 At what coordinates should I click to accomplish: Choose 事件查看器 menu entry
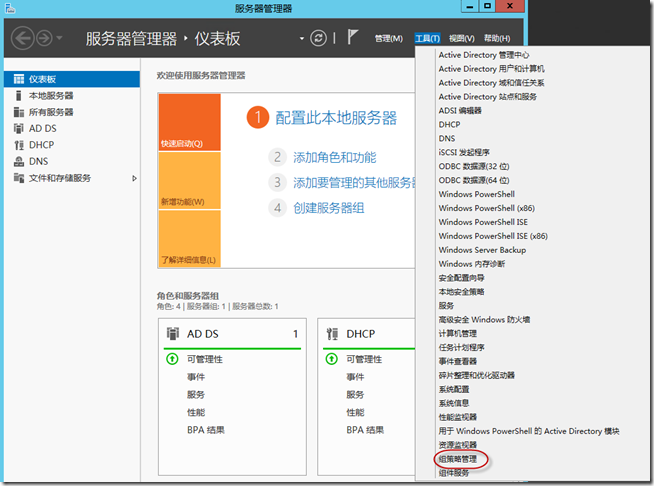[458, 361]
